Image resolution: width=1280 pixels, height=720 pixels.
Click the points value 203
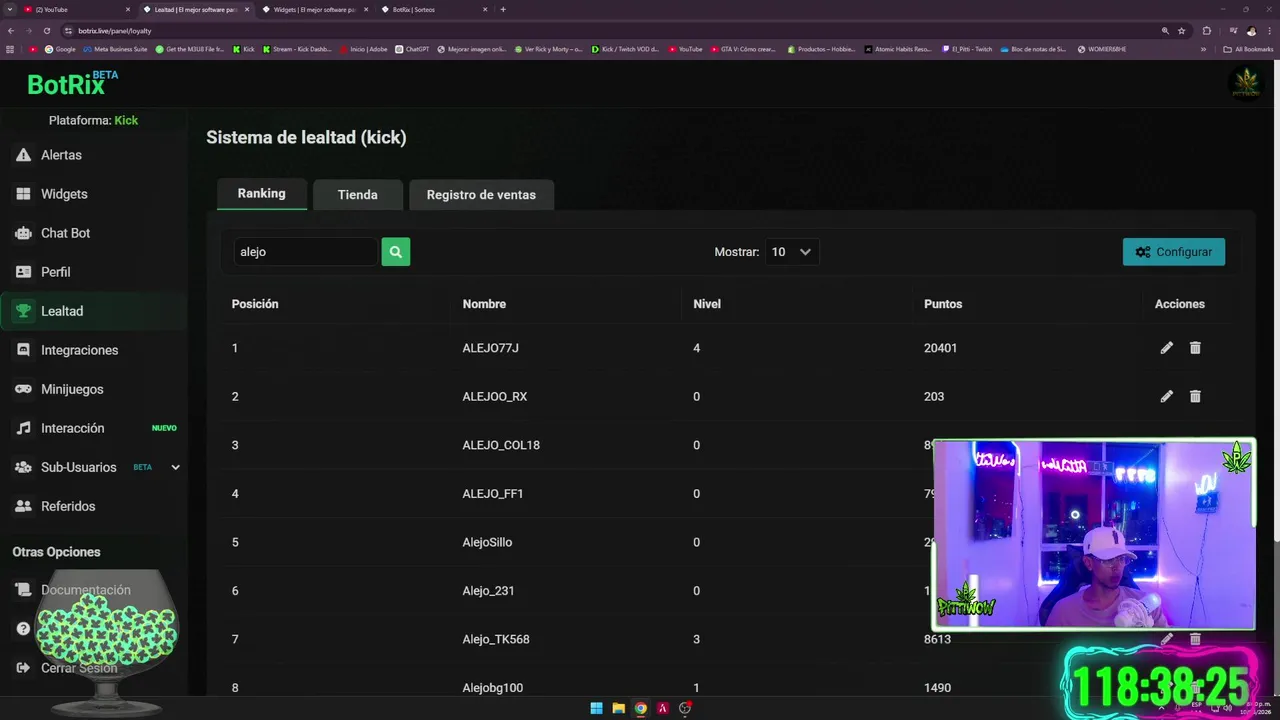pos(934,396)
